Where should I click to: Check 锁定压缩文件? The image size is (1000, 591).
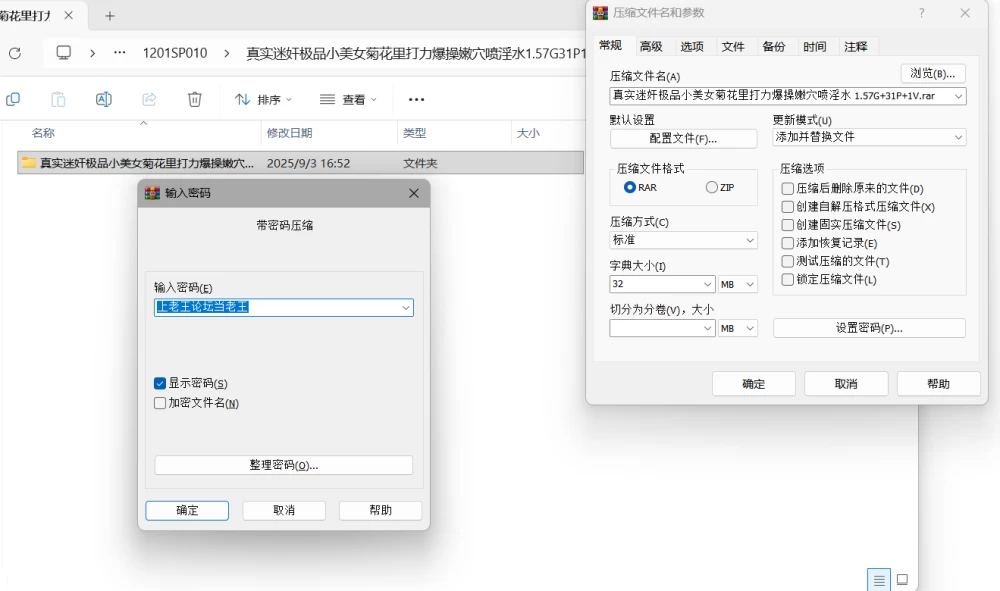(x=788, y=279)
